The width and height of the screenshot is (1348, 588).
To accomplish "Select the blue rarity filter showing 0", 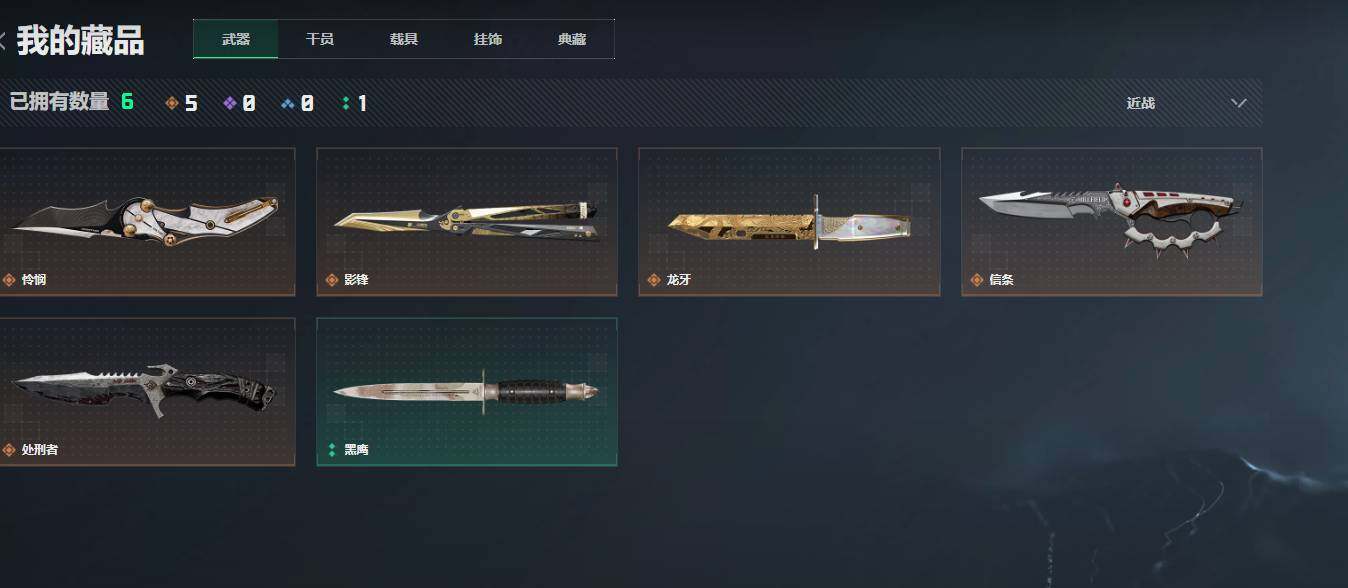I will 297,103.
